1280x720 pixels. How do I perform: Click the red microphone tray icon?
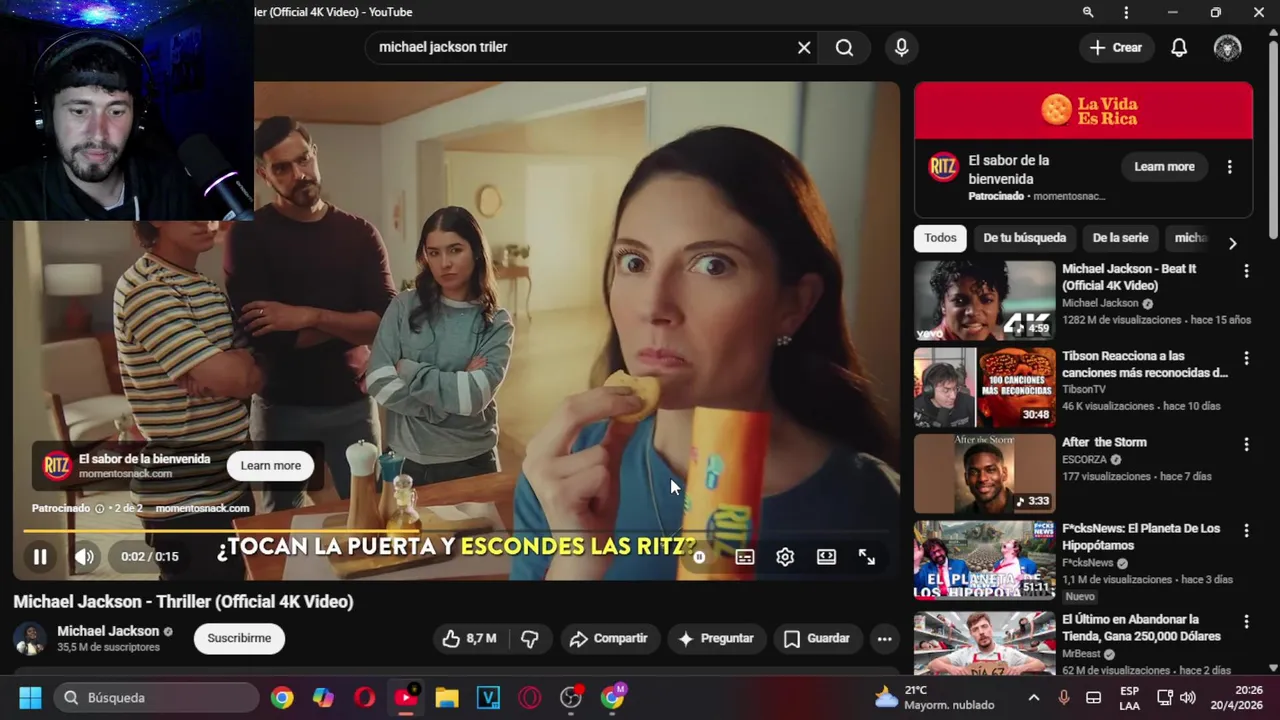tap(1064, 697)
